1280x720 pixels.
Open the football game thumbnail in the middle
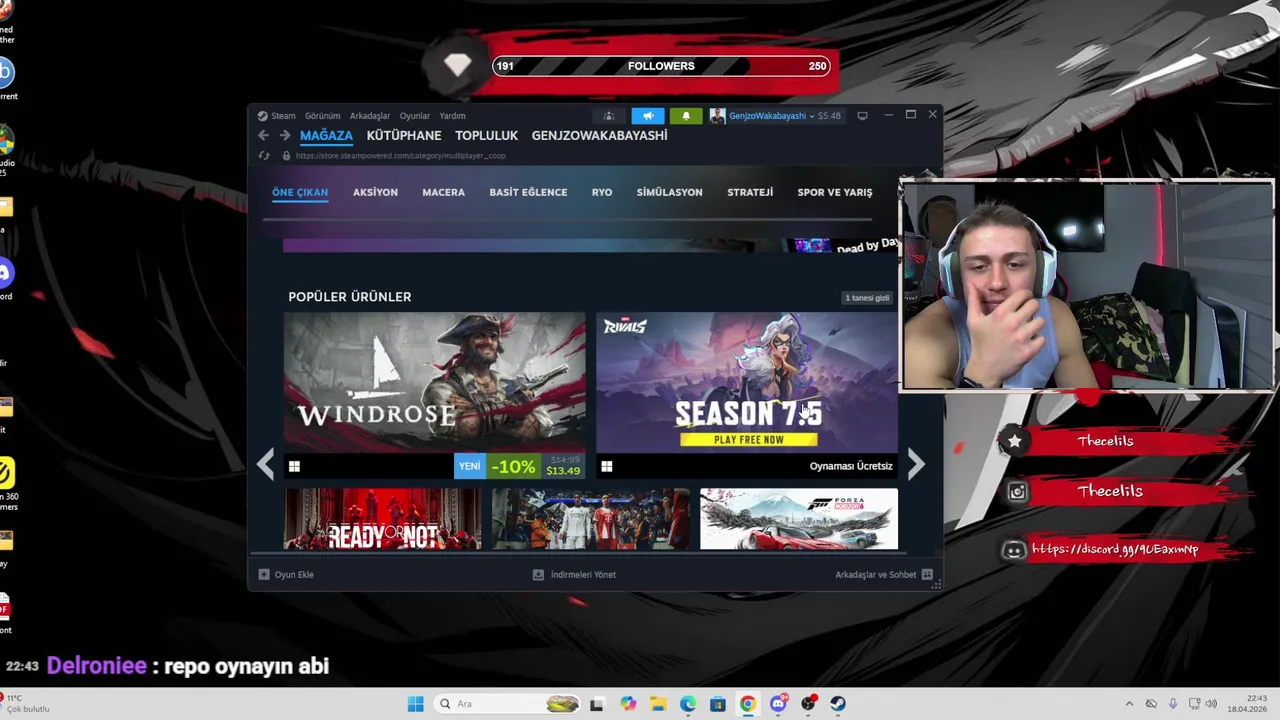590,519
